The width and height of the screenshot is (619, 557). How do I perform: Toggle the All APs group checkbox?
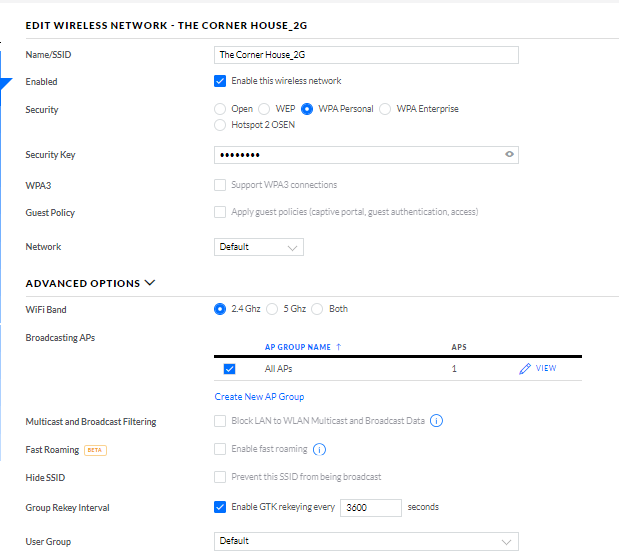[x=229, y=369]
